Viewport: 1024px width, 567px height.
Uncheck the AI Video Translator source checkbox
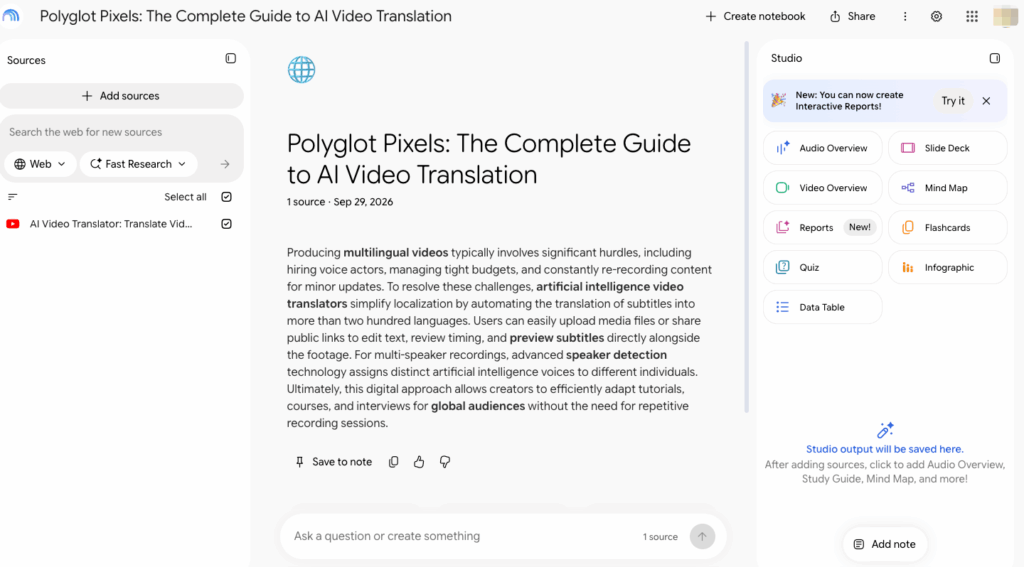click(x=227, y=224)
